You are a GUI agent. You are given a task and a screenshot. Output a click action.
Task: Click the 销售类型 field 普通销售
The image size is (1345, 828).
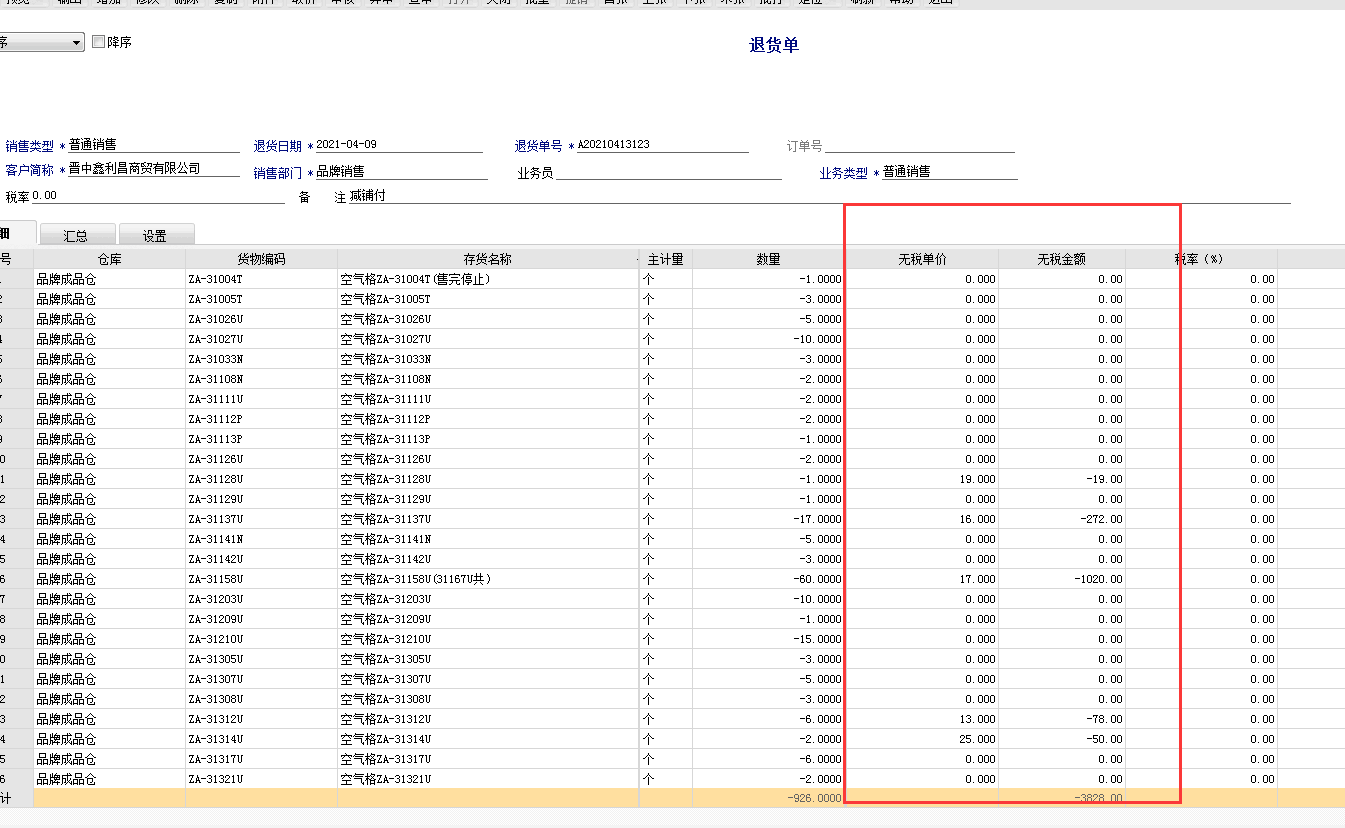click(x=154, y=145)
